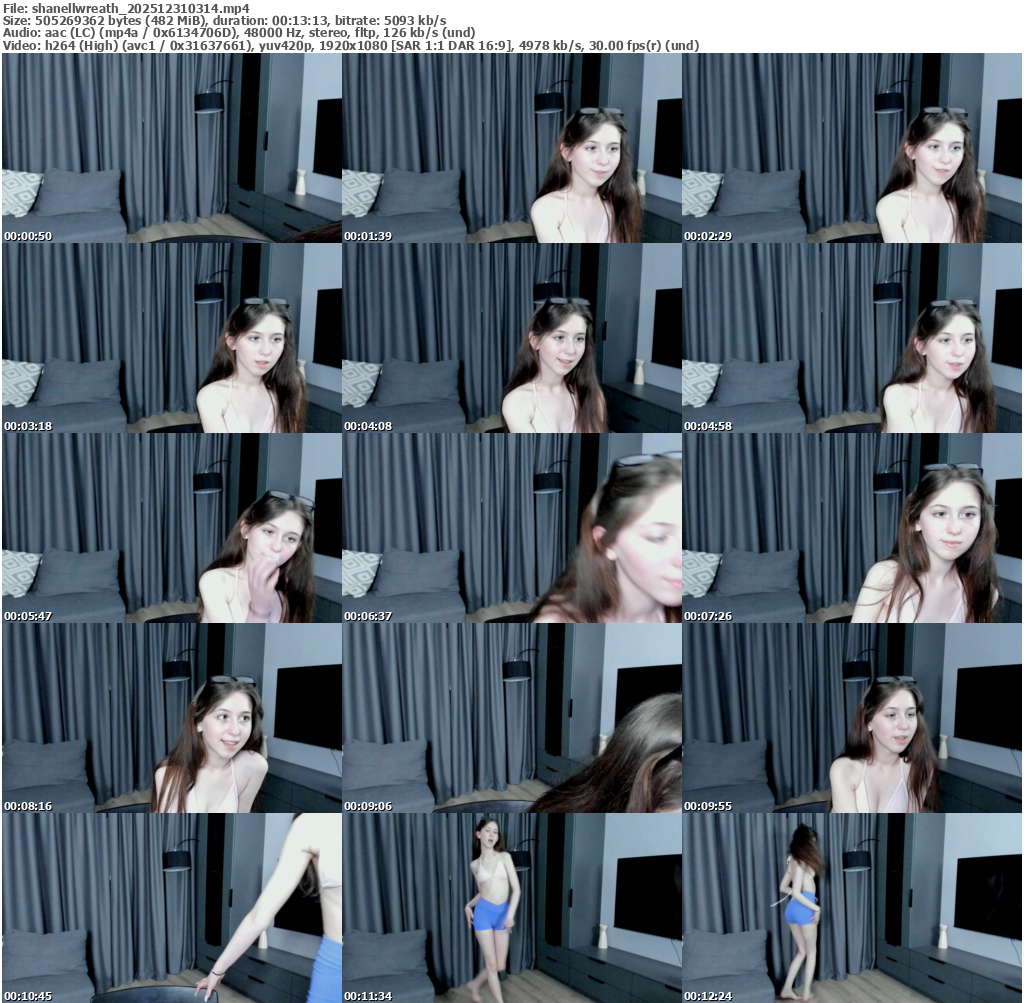The image size is (1024, 1003).
Task: Open the thumbnail timestamped 00:09:06
Action: (x=512, y=718)
